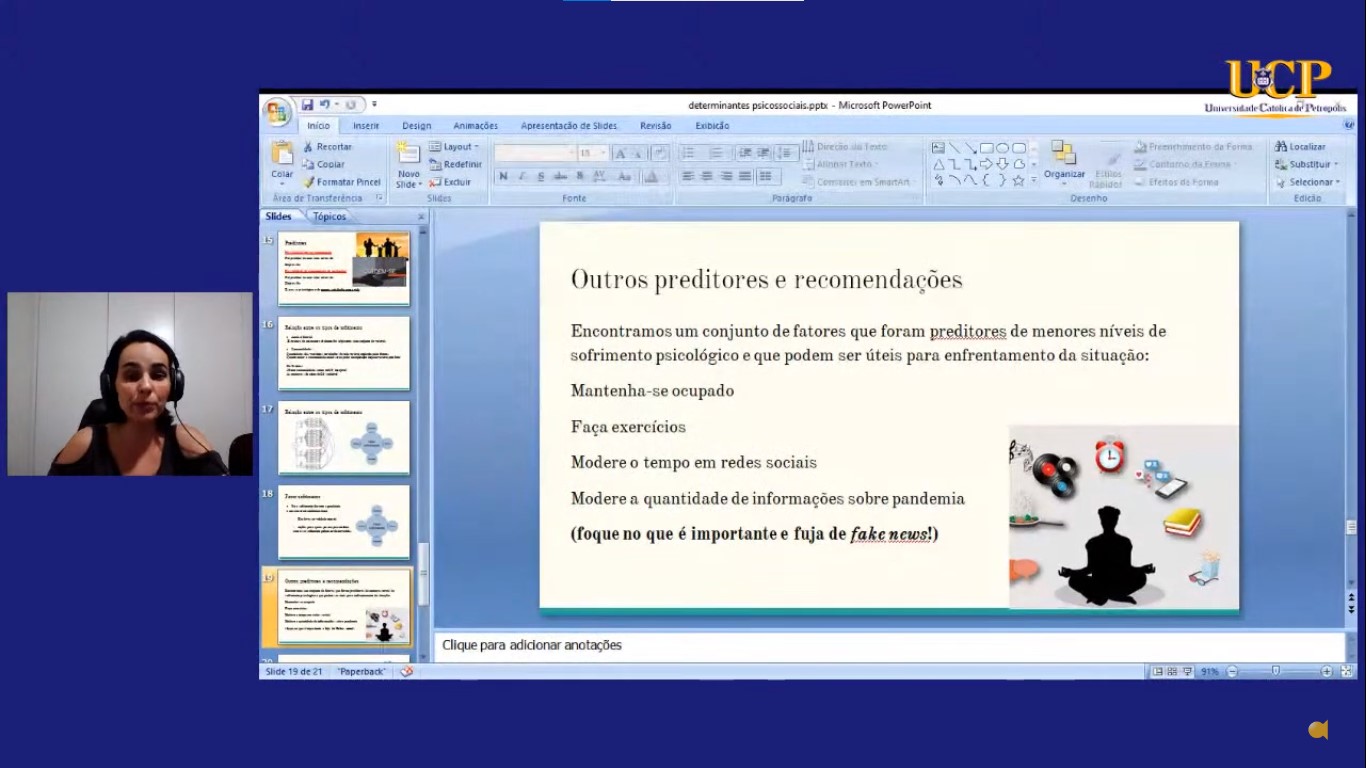The image size is (1366, 768).
Task: Select the triangle shape in gallery
Action: tap(939, 164)
